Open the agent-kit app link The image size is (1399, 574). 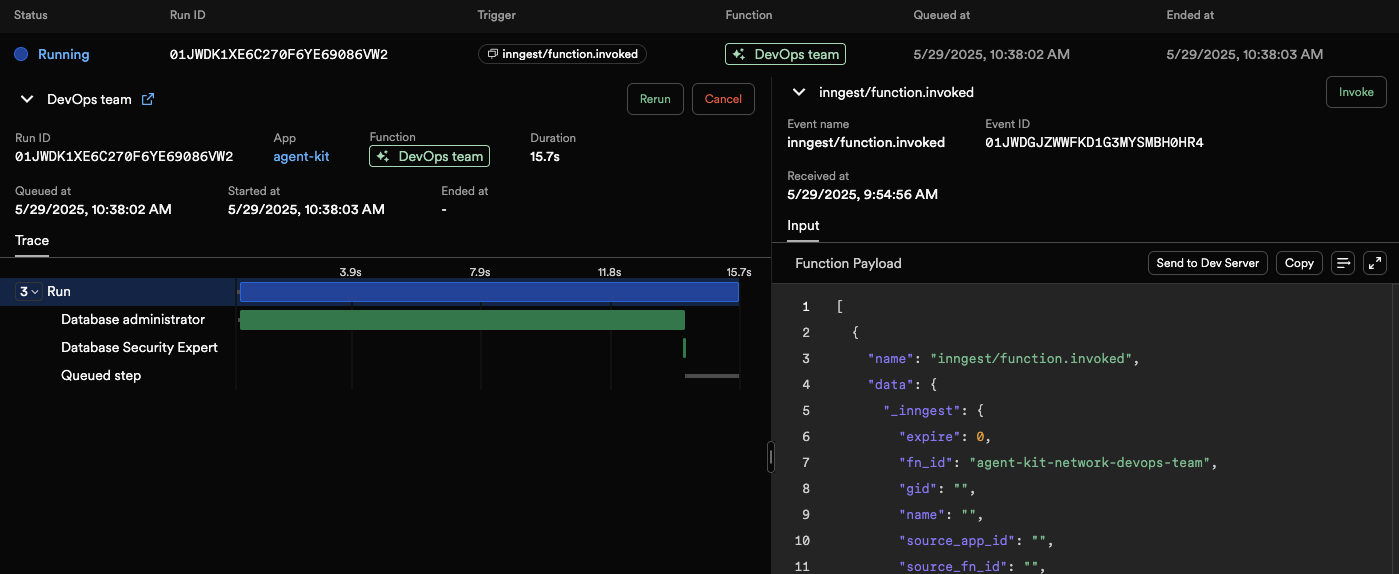[x=301, y=156]
